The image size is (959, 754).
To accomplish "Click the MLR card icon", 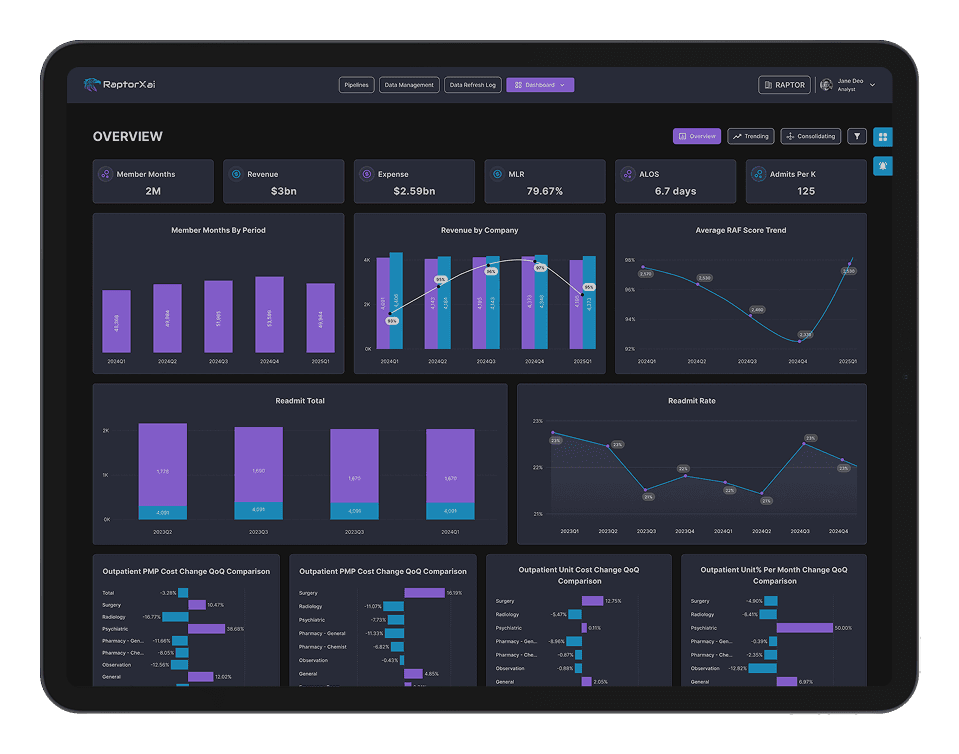I will point(497,174).
